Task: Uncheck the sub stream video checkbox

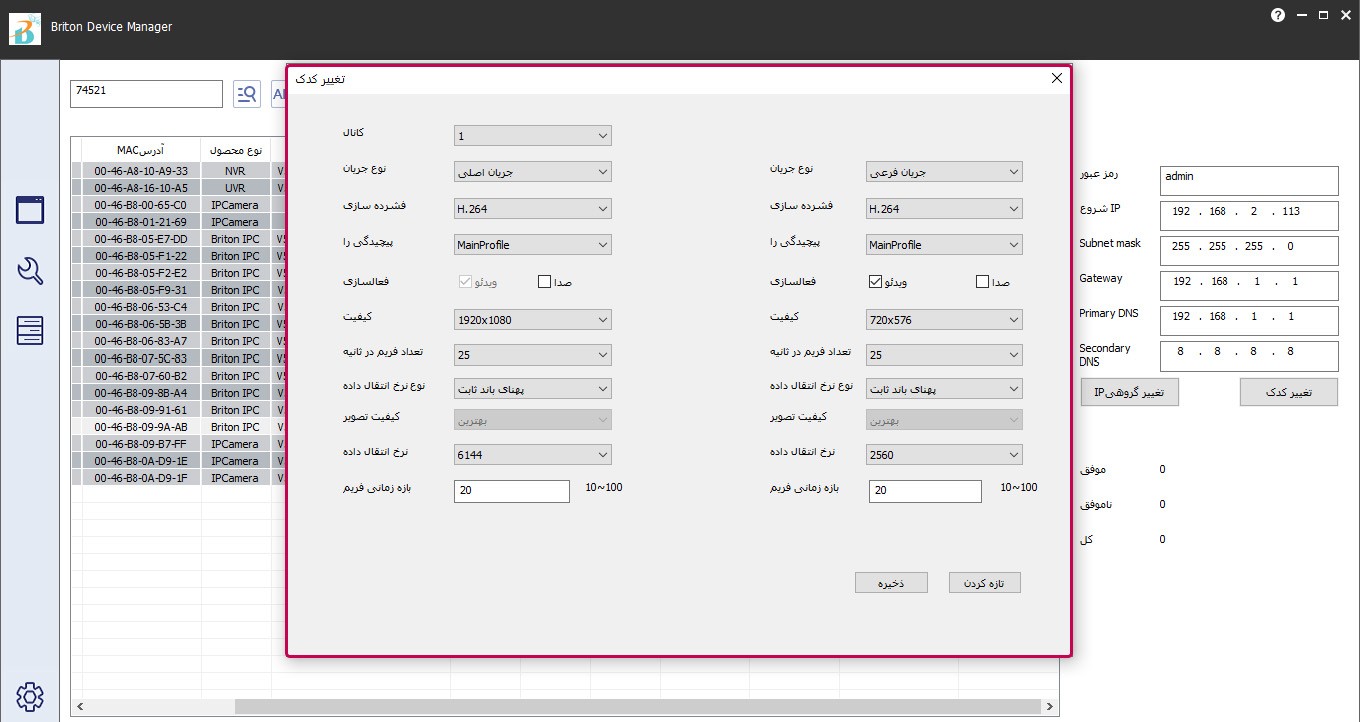Action: (x=876, y=282)
